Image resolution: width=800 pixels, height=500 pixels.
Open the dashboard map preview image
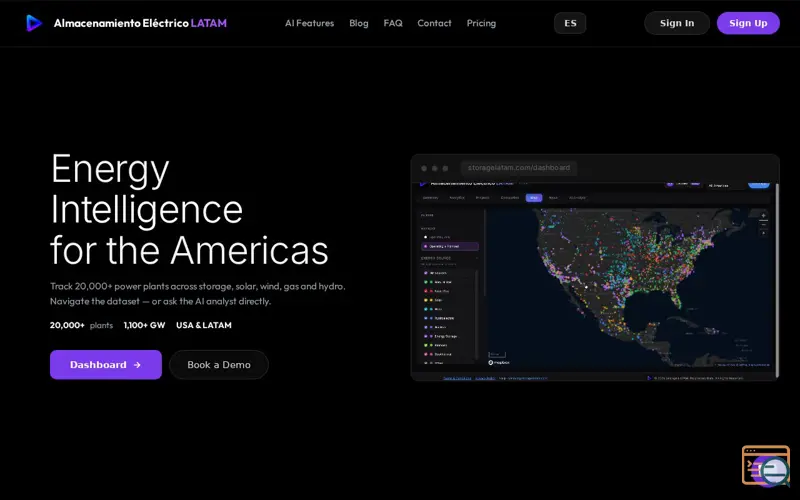[595, 281]
